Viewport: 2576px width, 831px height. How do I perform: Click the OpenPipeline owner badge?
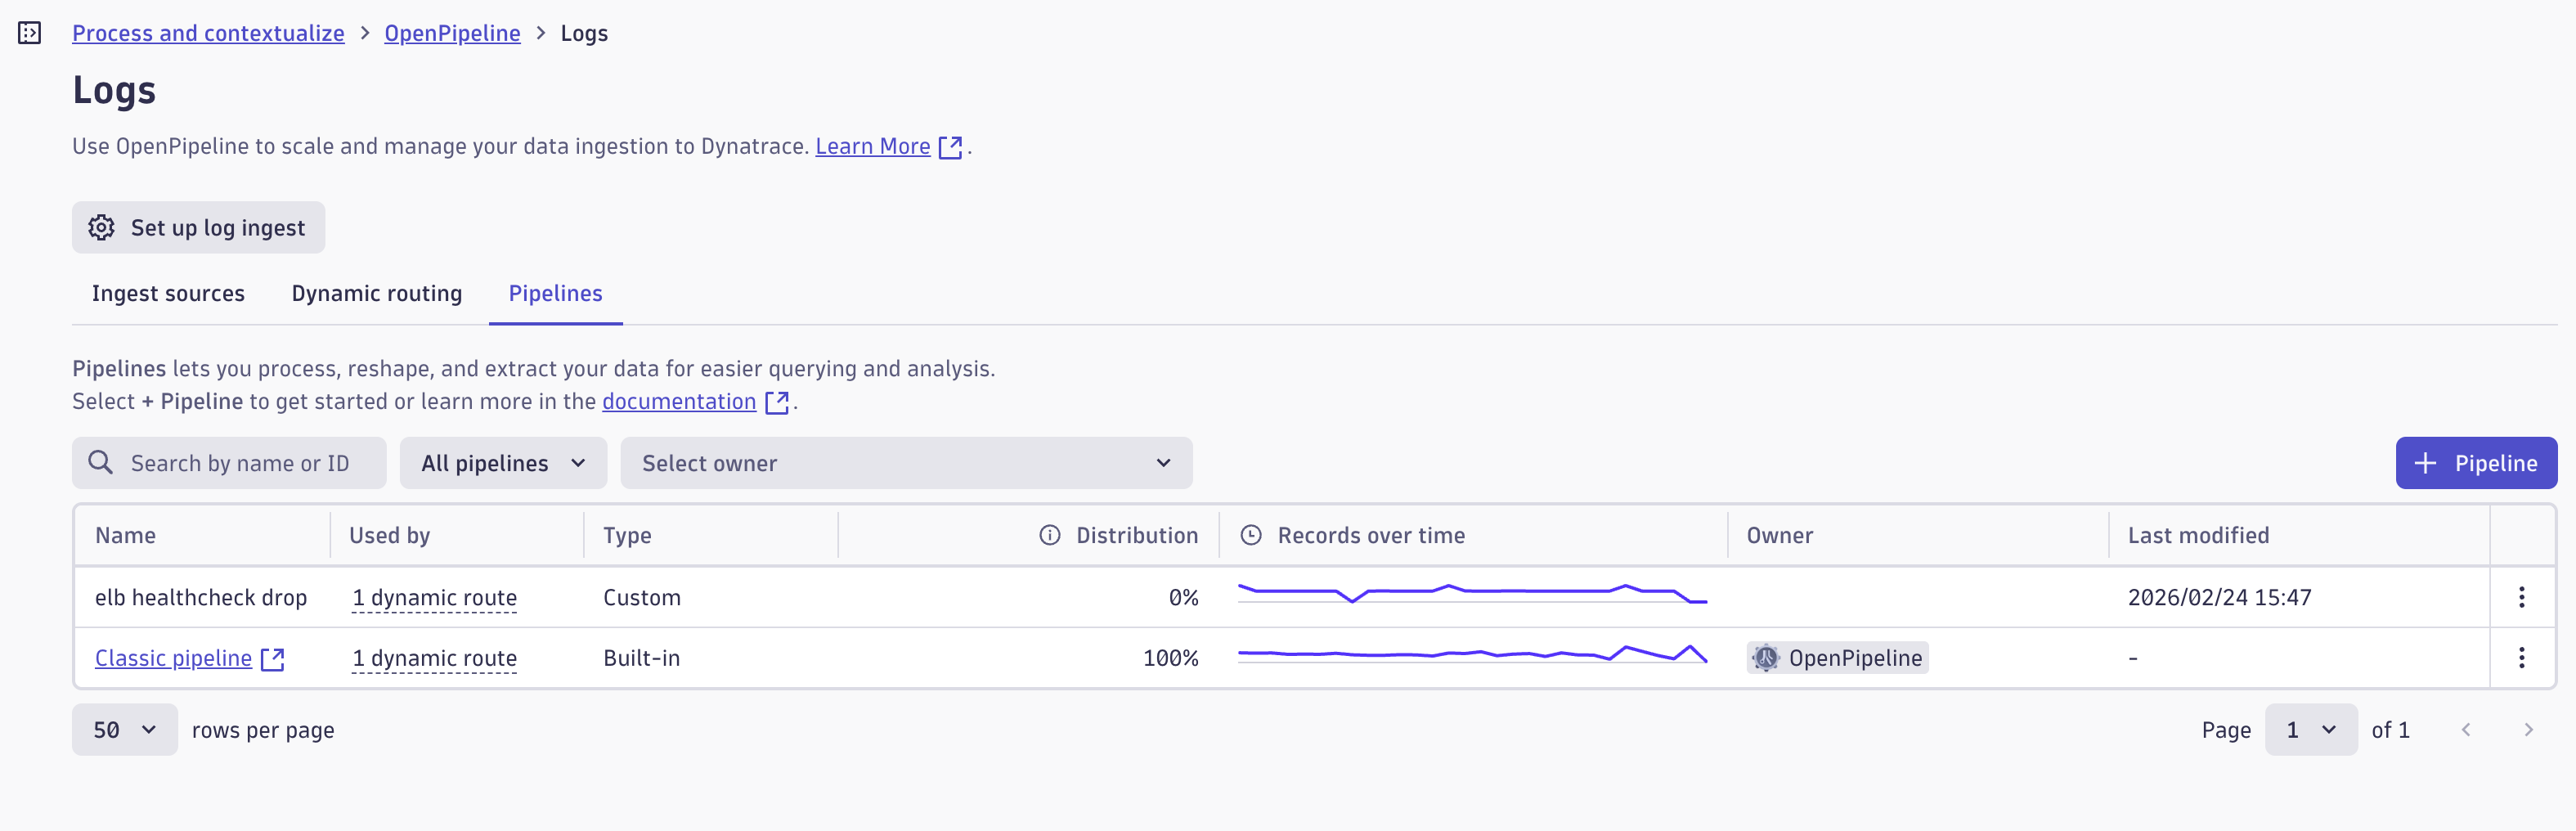(1837, 657)
